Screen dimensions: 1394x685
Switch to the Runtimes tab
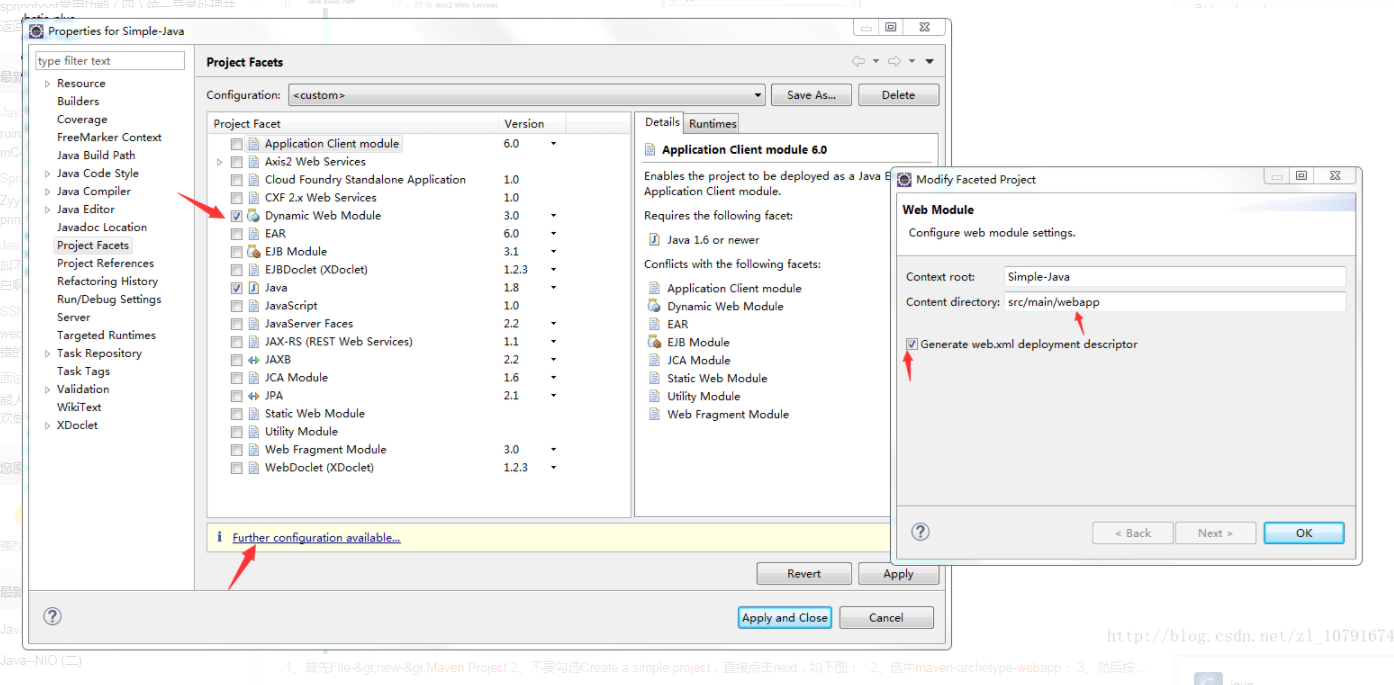(x=712, y=123)
